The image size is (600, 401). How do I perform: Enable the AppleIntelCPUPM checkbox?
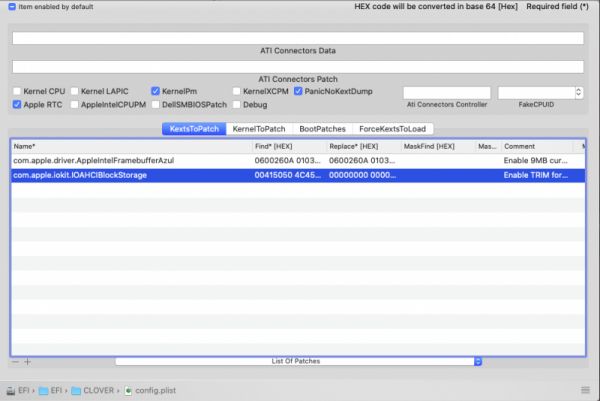[75, 104]
